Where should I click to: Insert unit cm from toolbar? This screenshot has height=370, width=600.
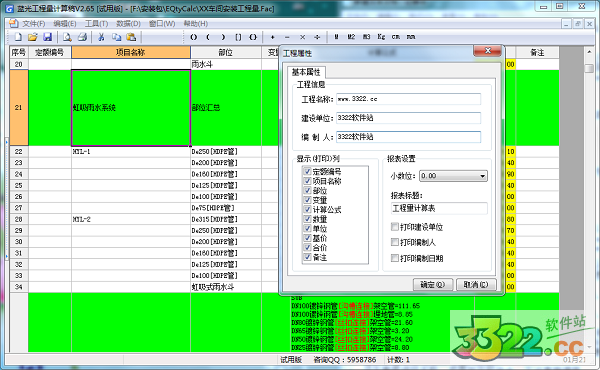396,37
